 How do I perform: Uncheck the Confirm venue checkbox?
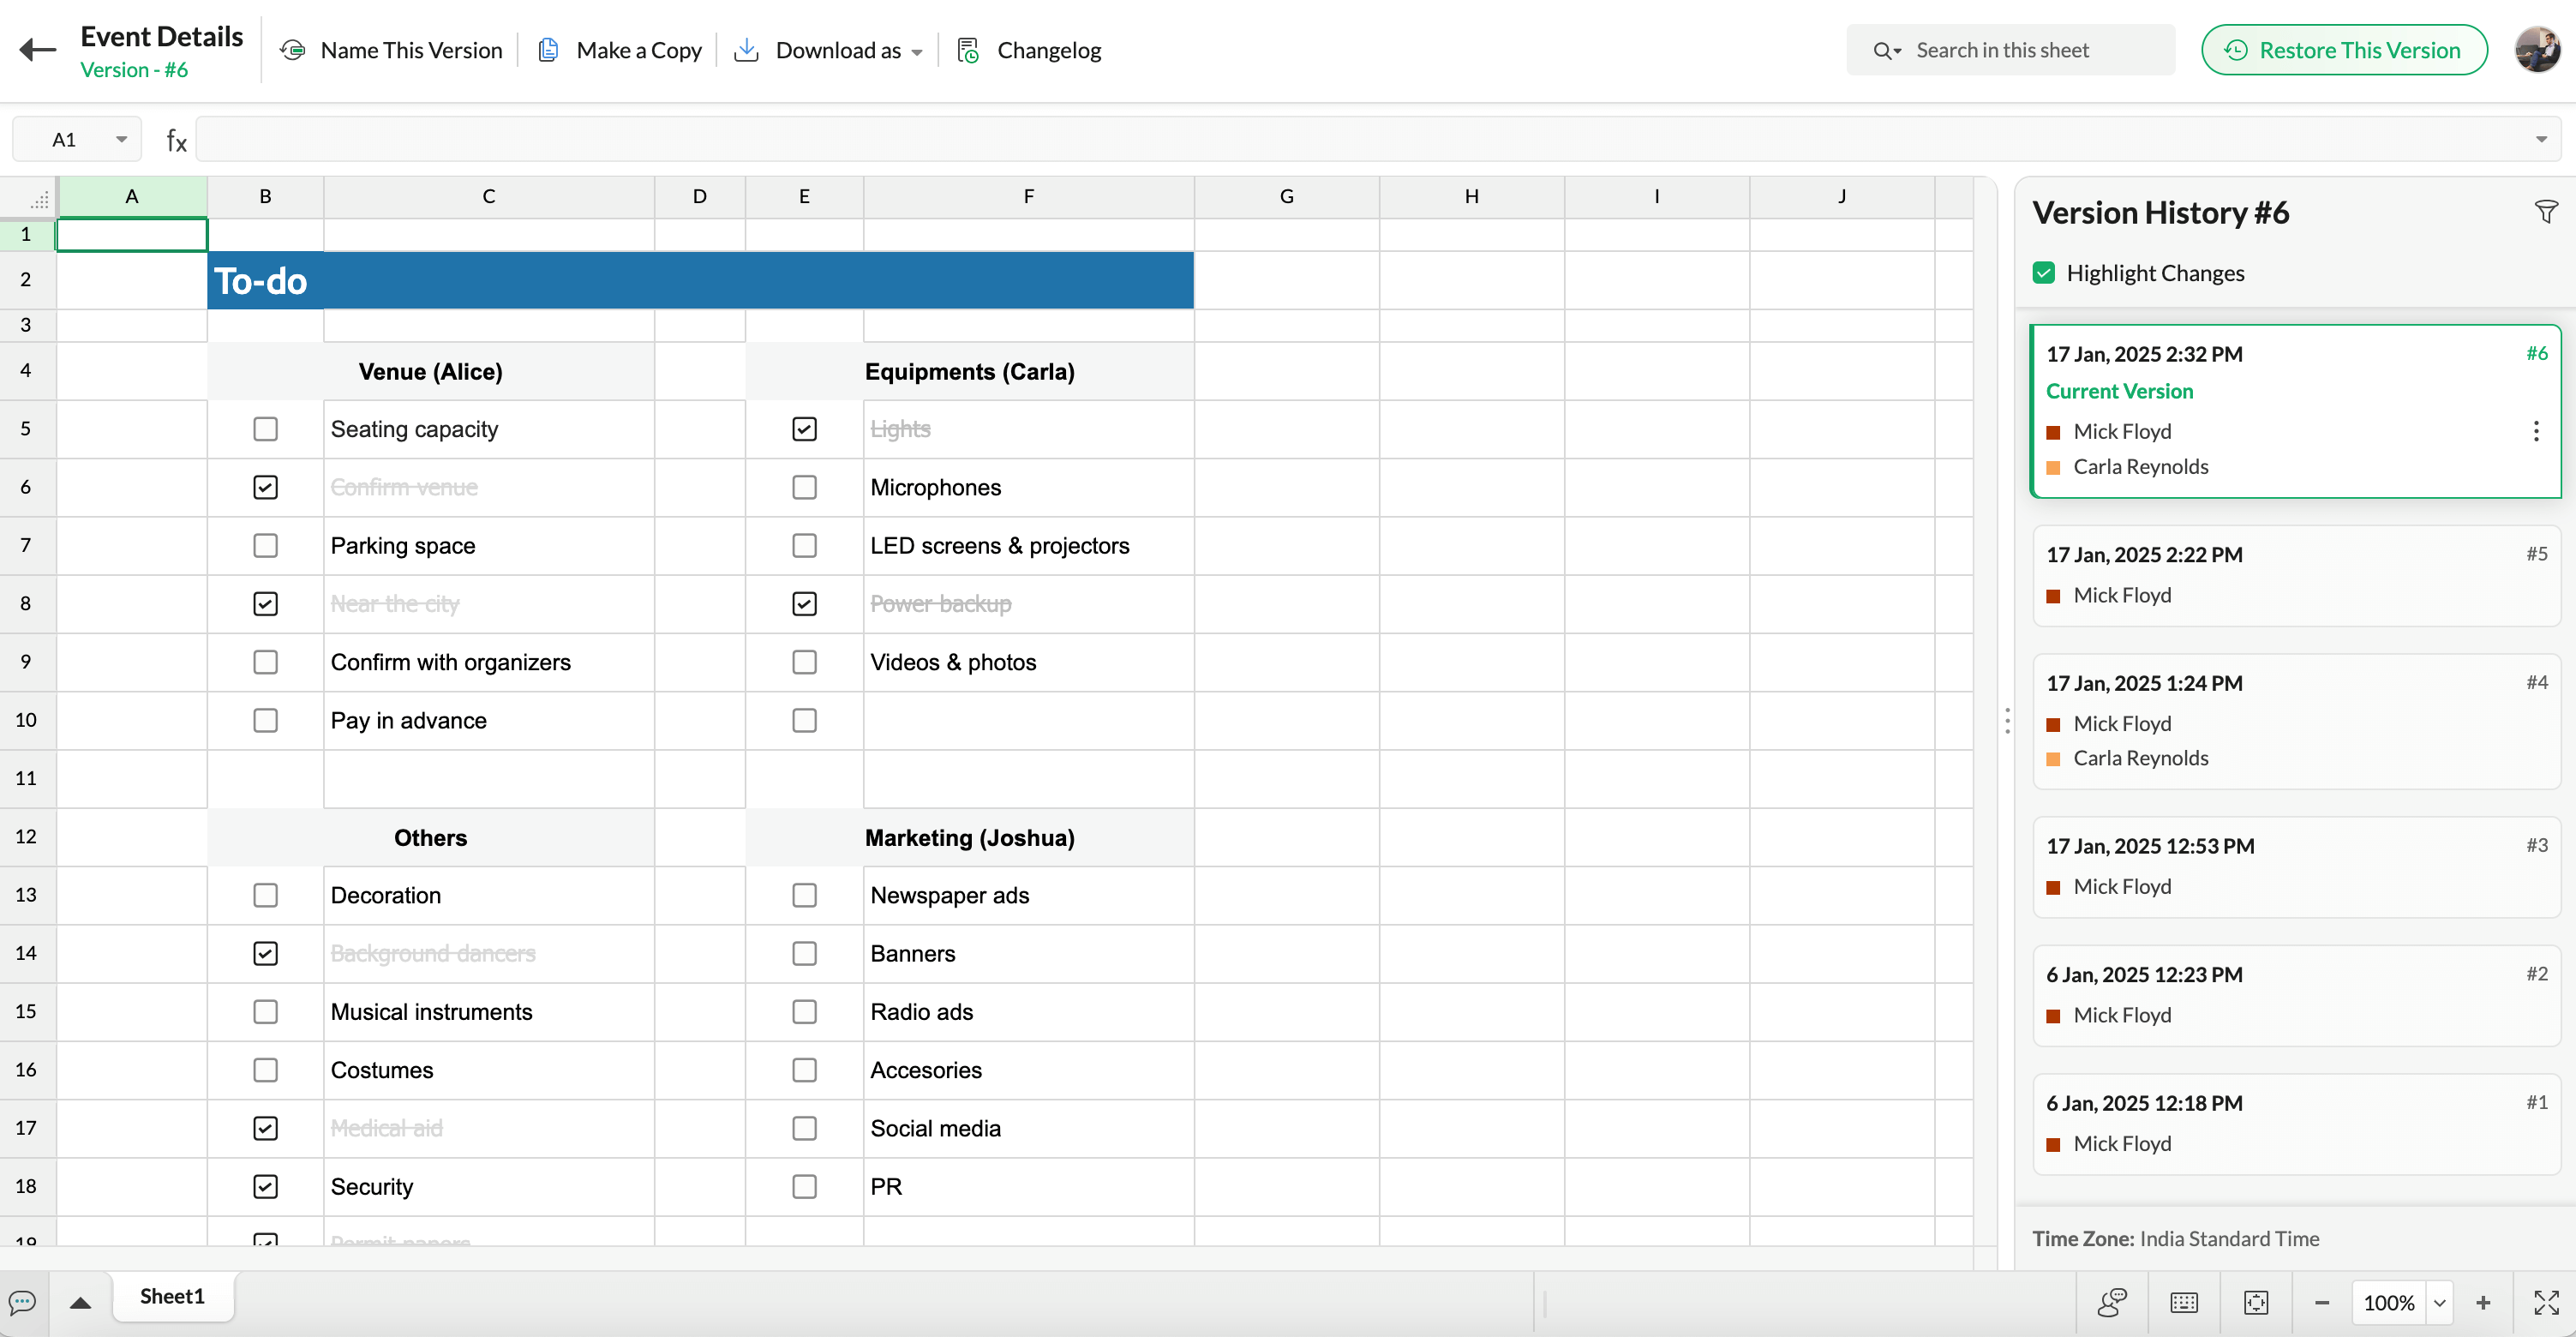tap(265, 487)
